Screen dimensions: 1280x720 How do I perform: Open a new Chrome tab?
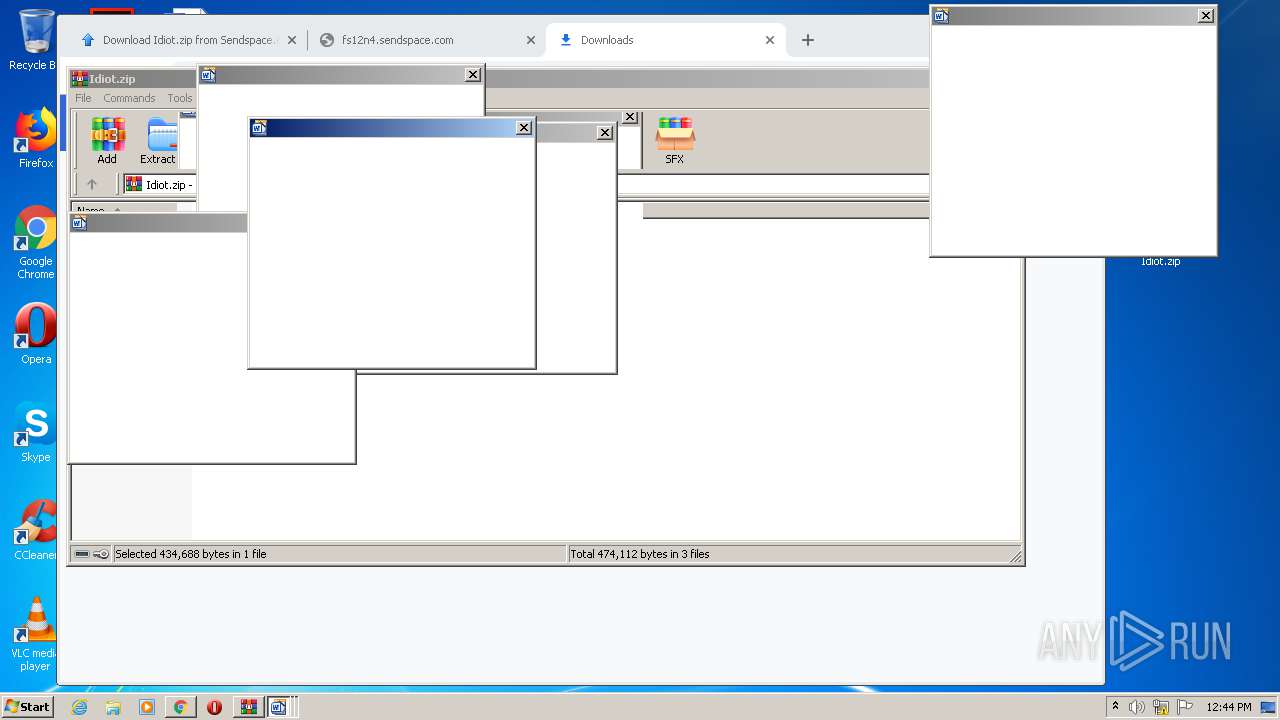click(808, 40)
